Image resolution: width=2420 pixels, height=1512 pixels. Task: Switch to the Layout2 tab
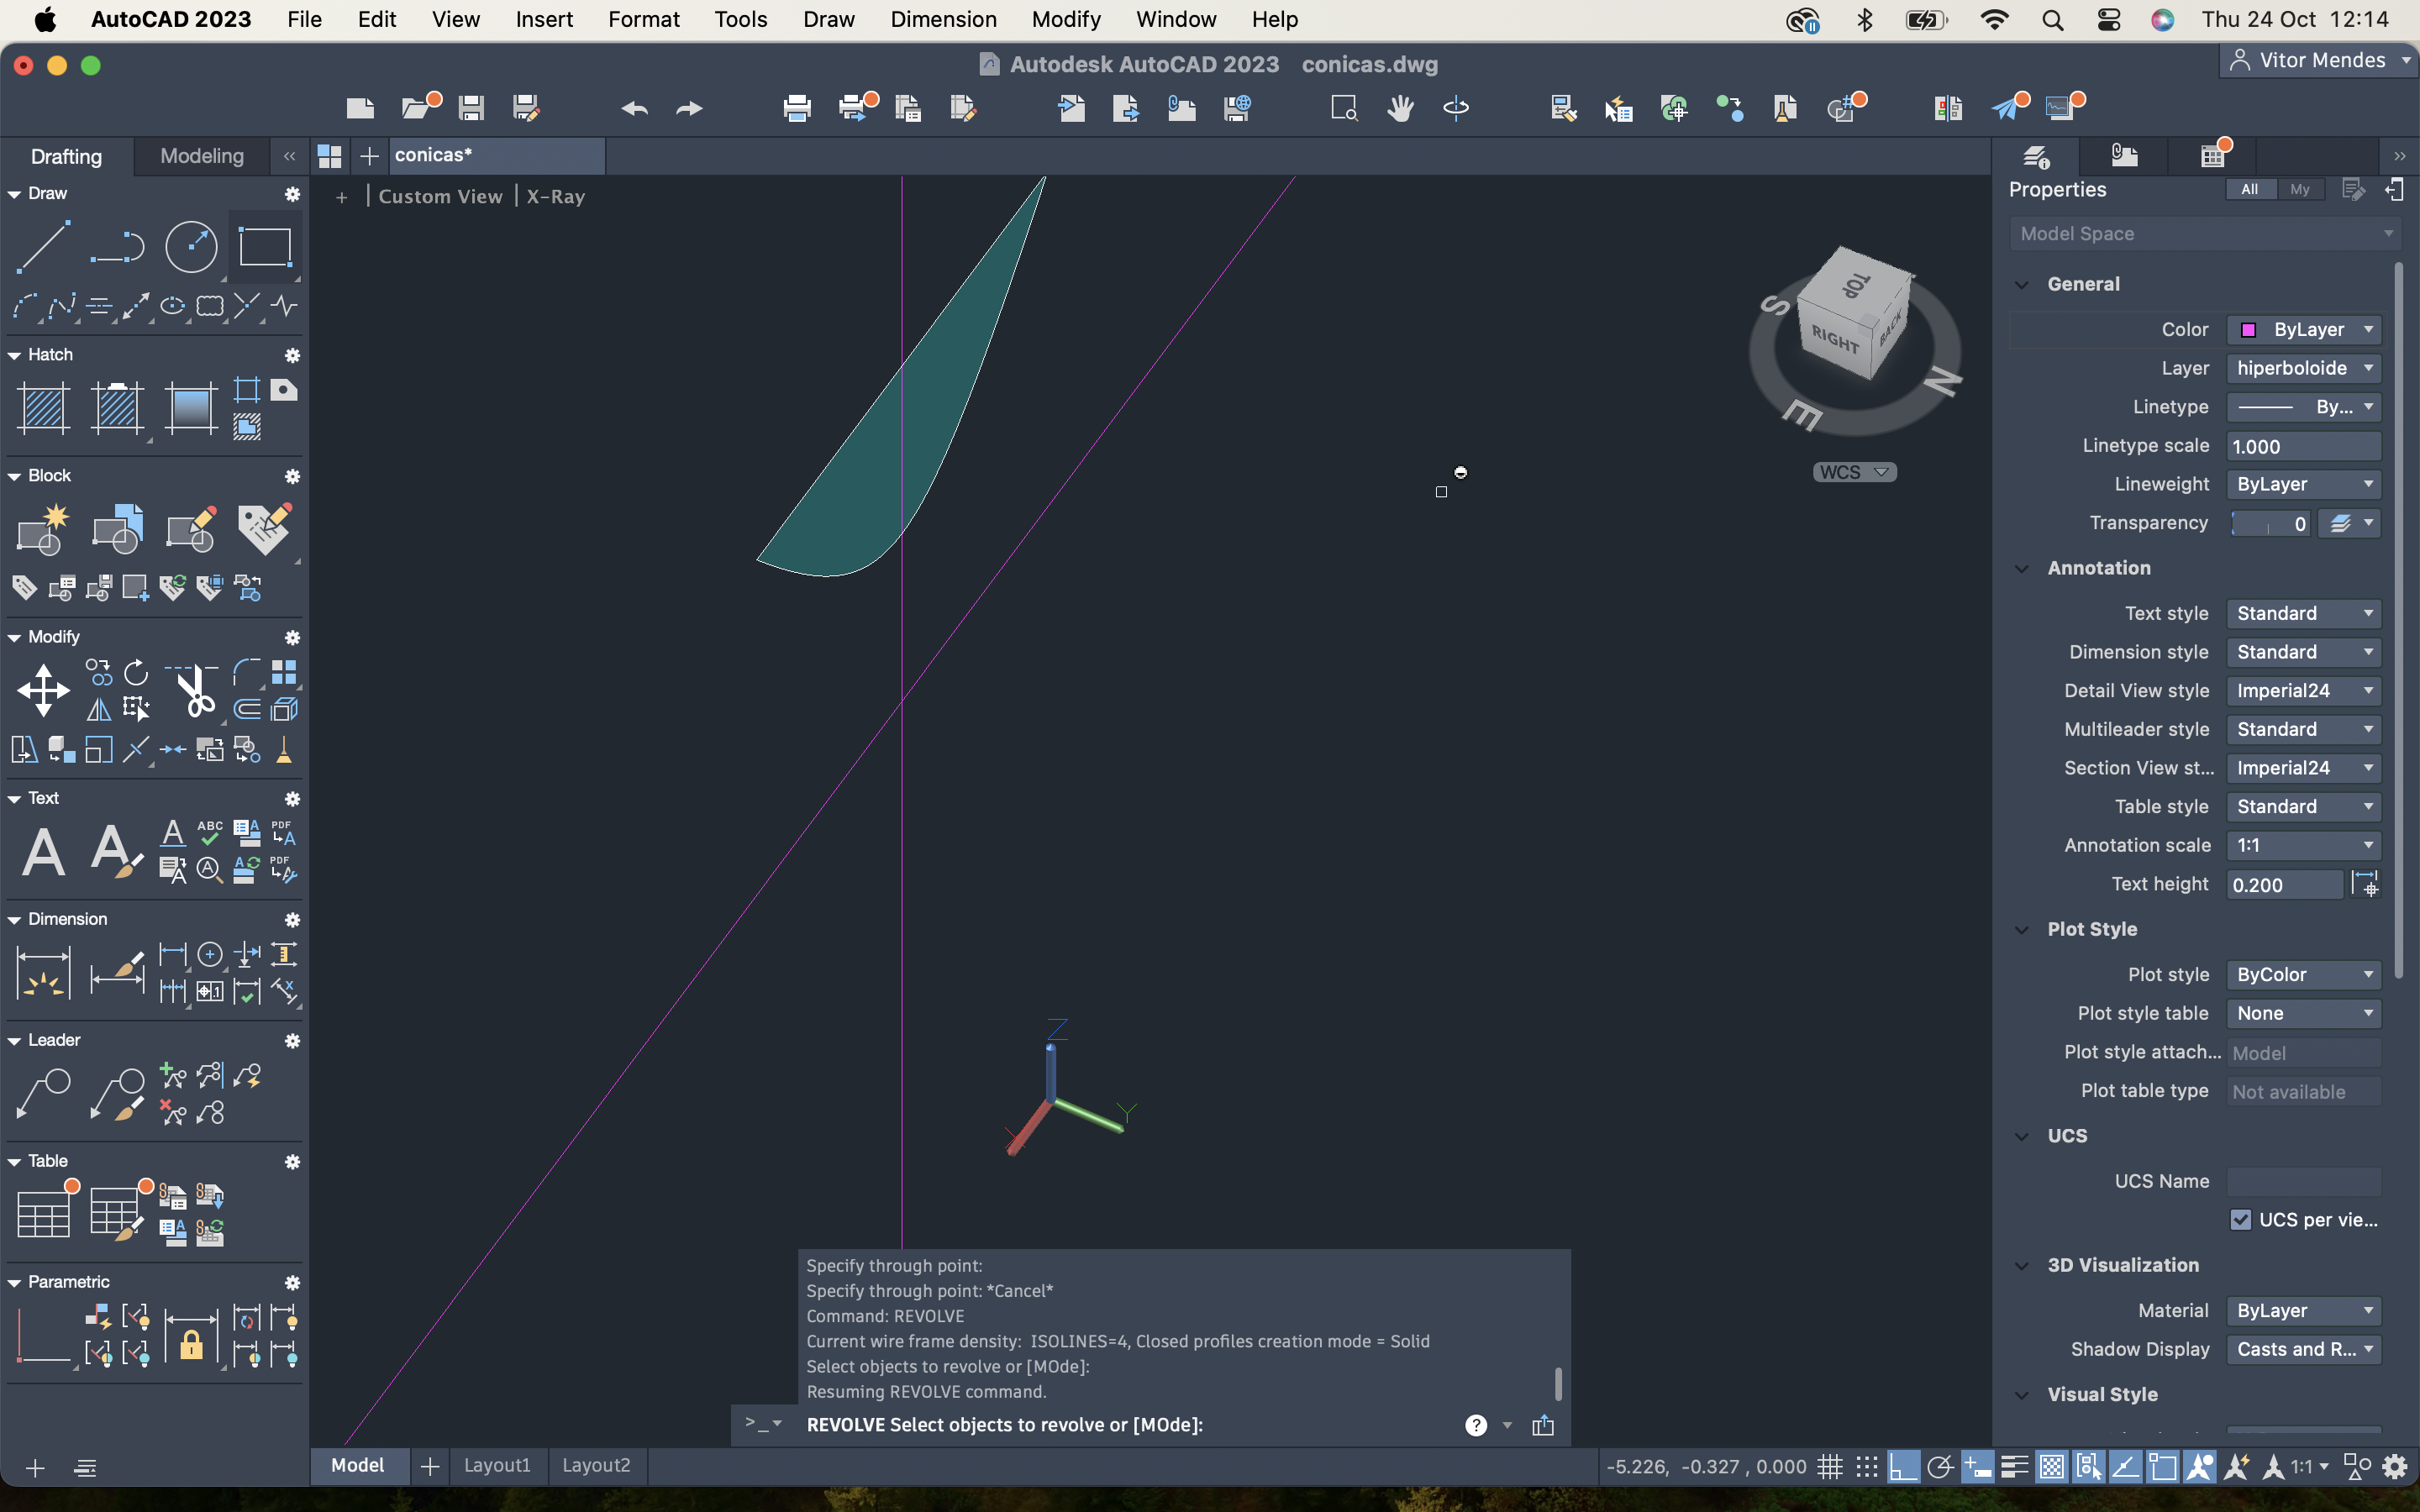[596, 1465]
